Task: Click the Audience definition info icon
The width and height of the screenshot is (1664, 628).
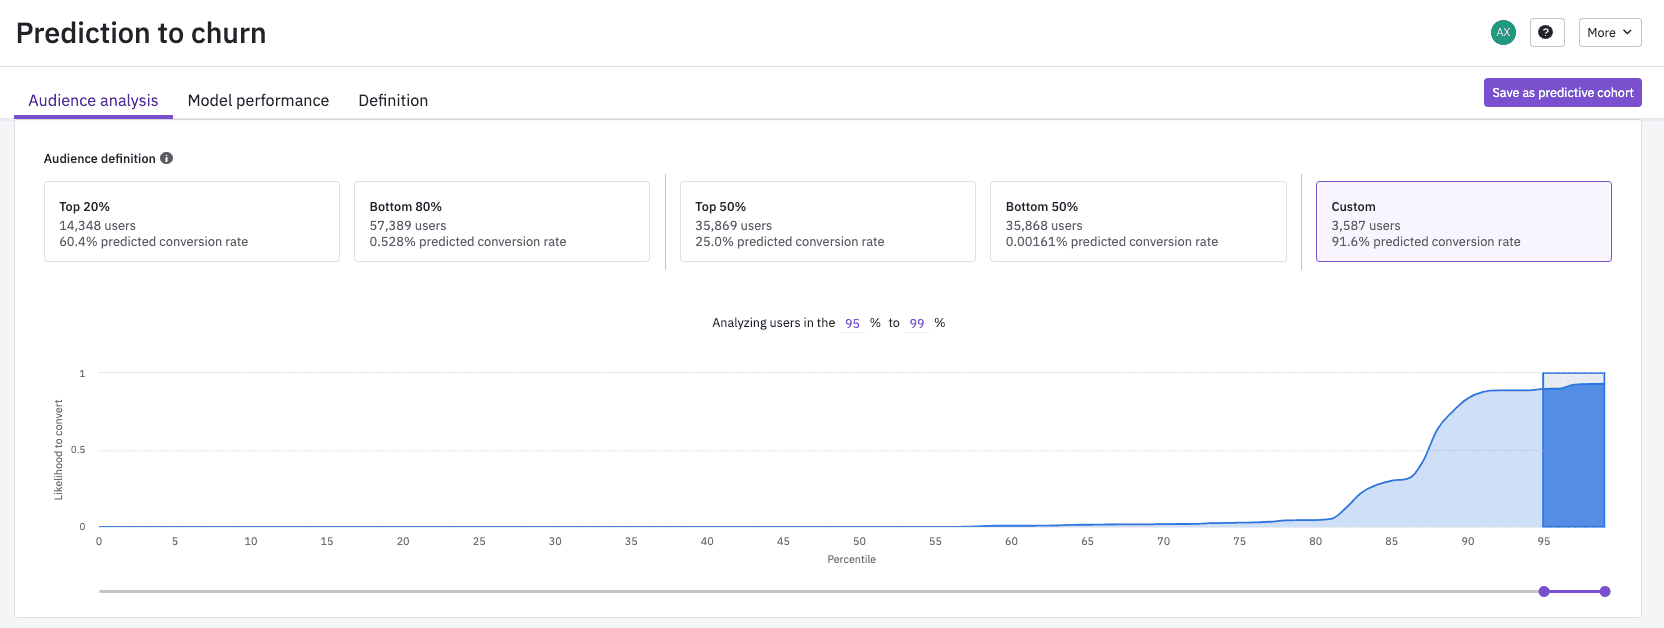Action: pos(167,158)
